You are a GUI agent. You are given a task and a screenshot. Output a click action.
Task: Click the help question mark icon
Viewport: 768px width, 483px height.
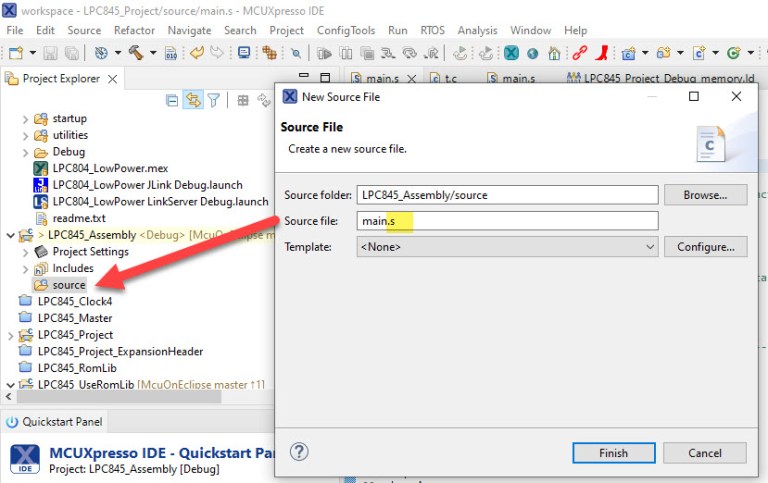coord(298,452)
